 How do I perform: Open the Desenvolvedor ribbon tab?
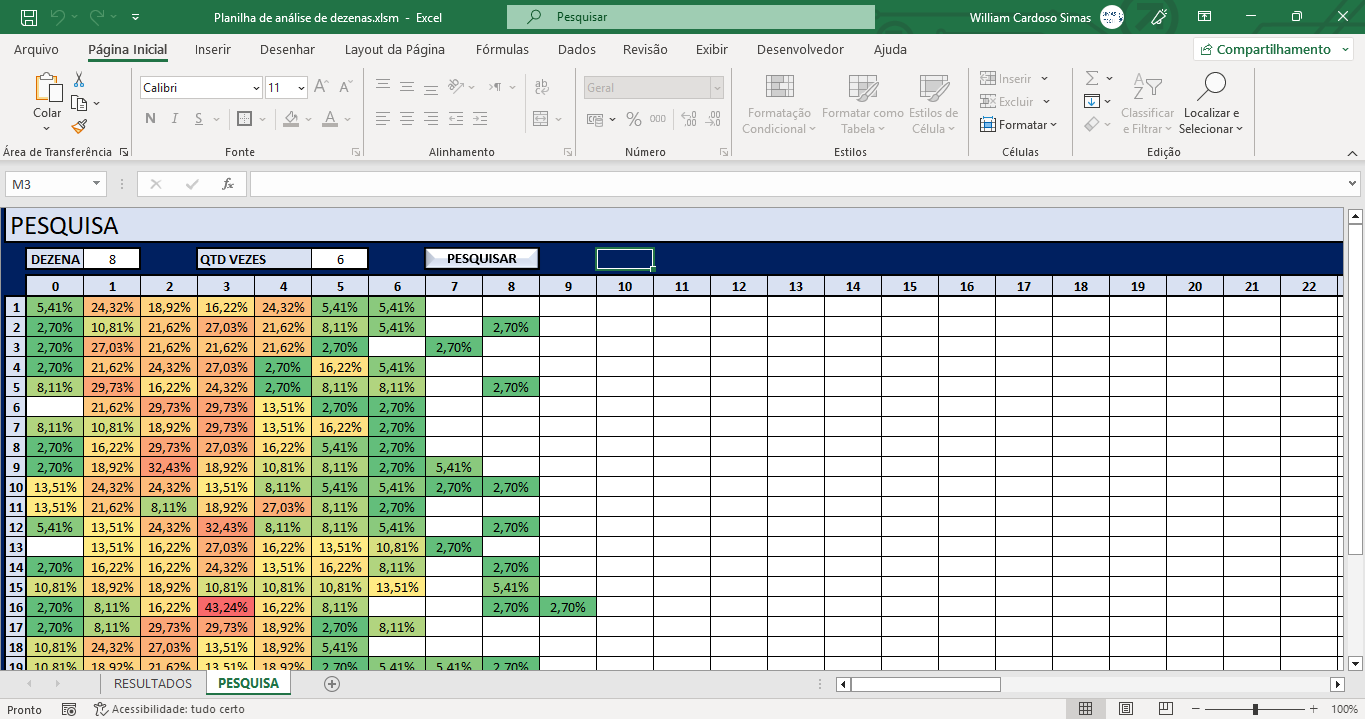click(x=800, y=49)
